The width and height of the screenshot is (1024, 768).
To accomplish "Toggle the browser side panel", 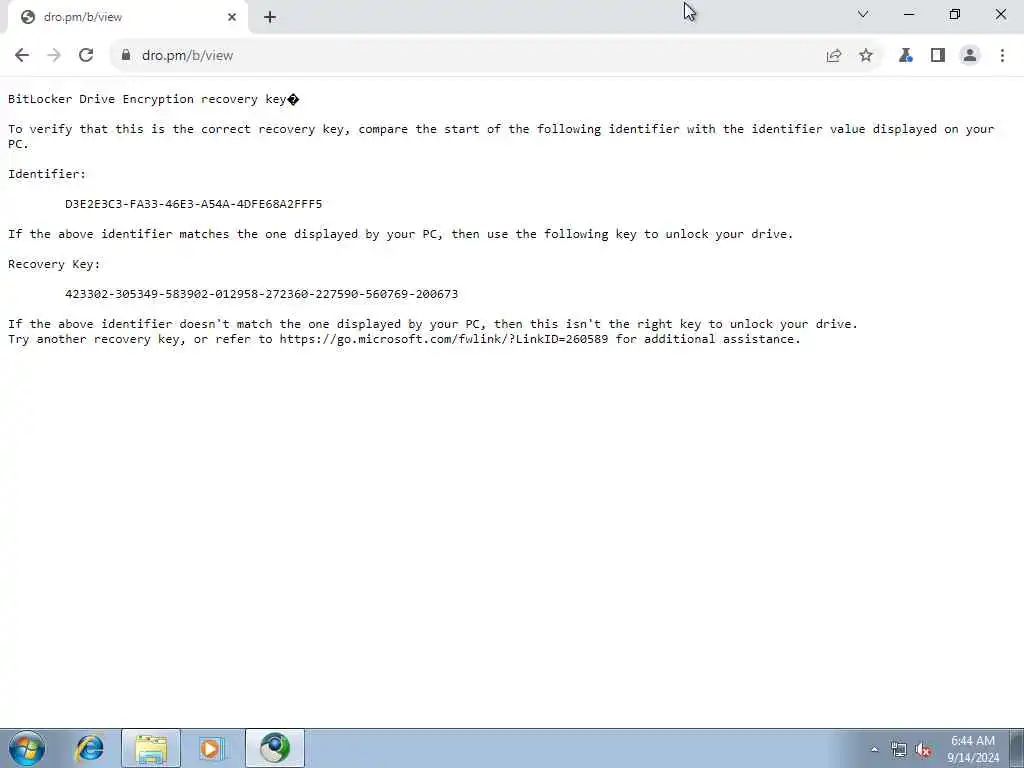I will [938, 56].
